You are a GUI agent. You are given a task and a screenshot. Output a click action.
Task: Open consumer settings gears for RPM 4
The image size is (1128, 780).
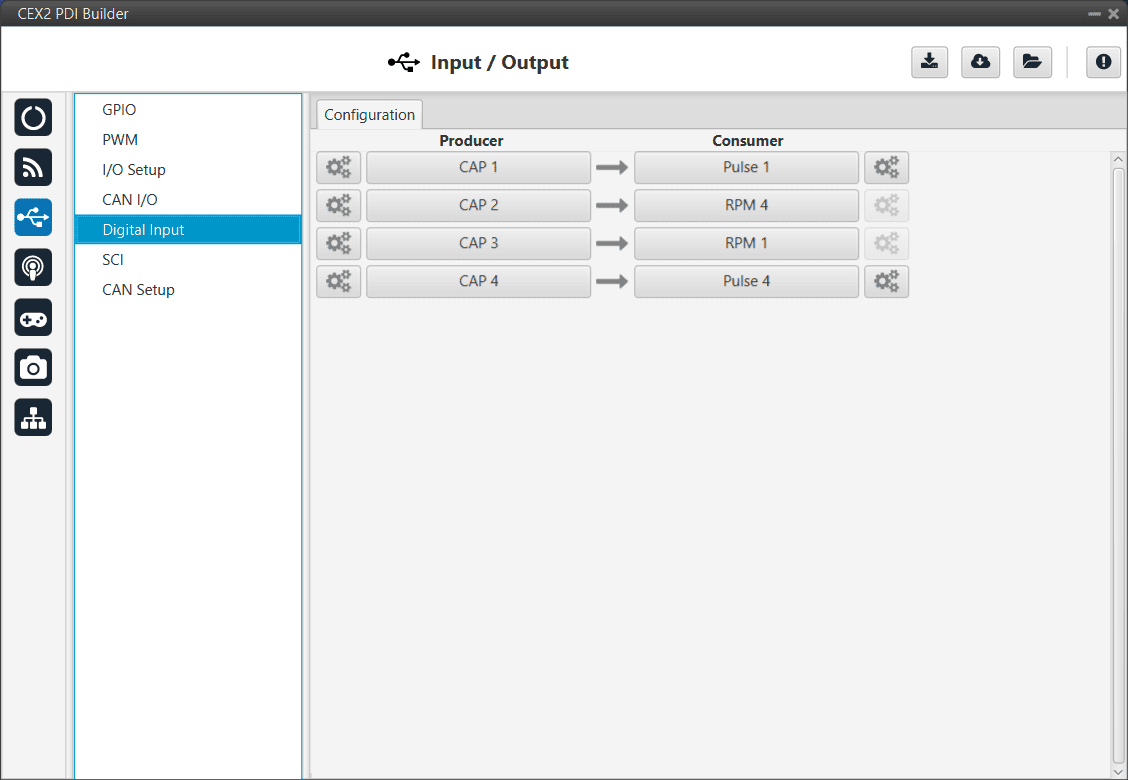886,206
